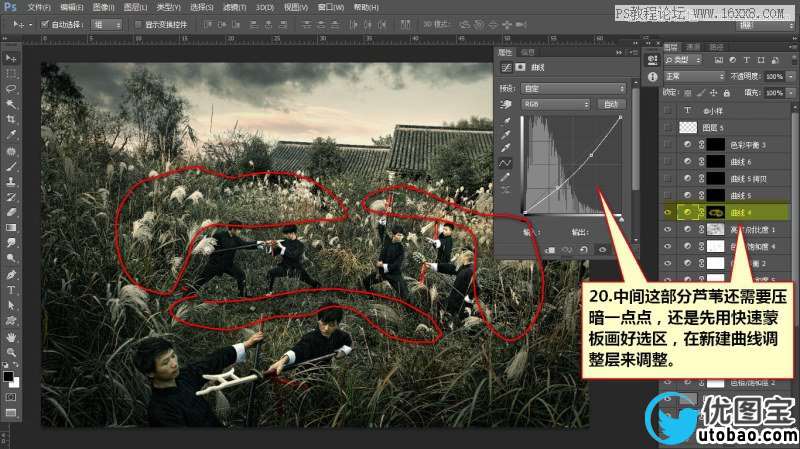800x449 pixels.
Task: Pick the black point eyedropper in Curves
Action: tap(506, 121)
